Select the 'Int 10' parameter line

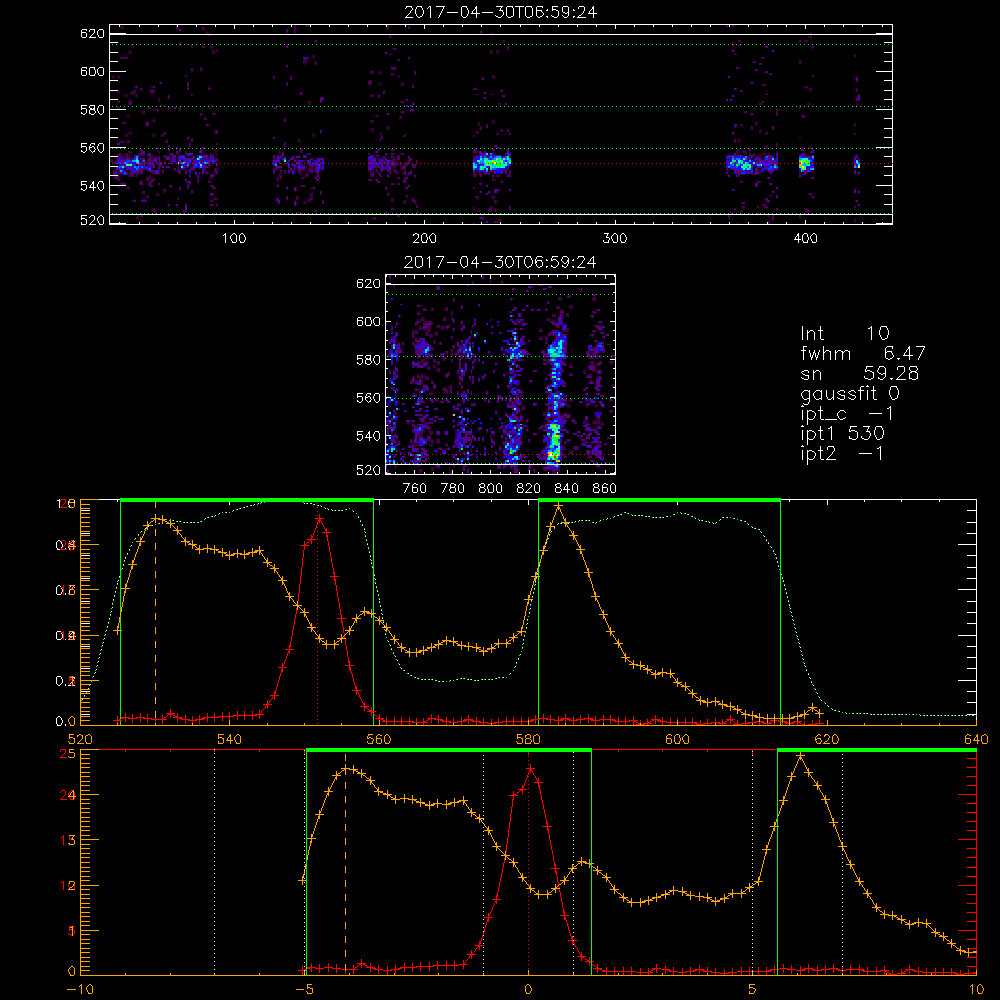coord(845,334)
